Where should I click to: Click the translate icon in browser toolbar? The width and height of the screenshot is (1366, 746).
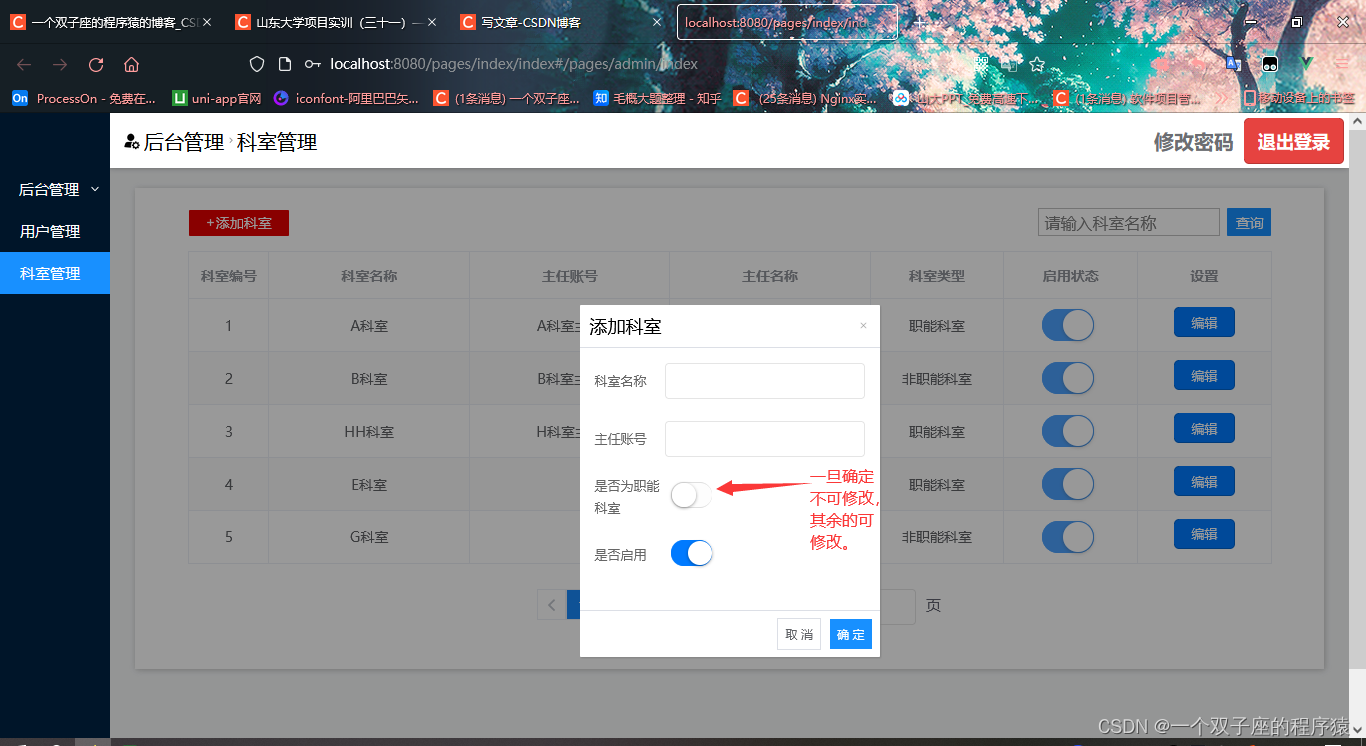pyautogui.click(x=1233, y=64)
